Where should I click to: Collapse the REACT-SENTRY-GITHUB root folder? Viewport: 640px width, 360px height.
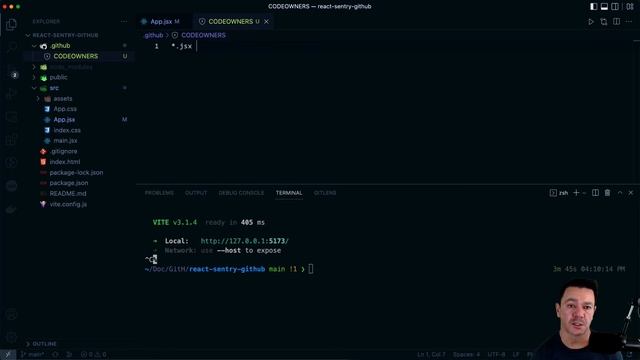point(65,35)
